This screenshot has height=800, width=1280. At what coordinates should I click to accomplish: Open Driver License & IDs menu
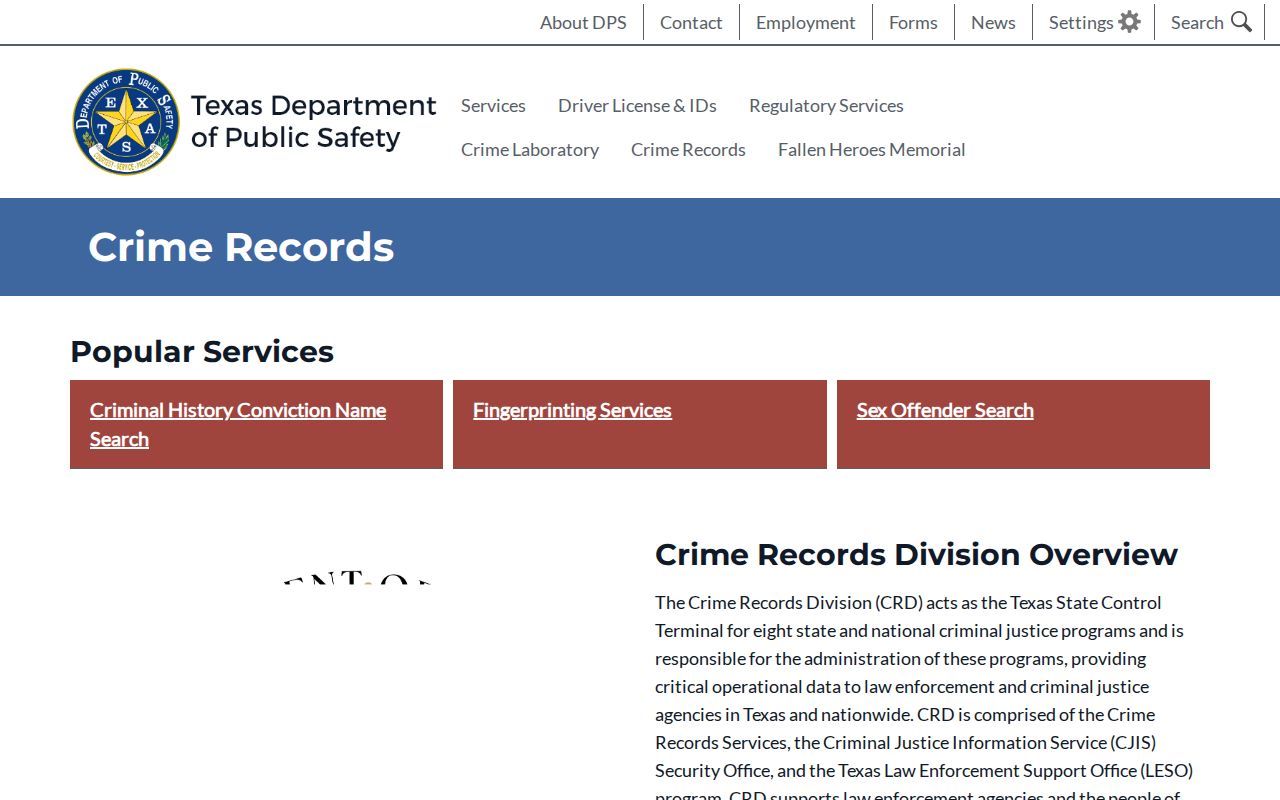[637, 105]
